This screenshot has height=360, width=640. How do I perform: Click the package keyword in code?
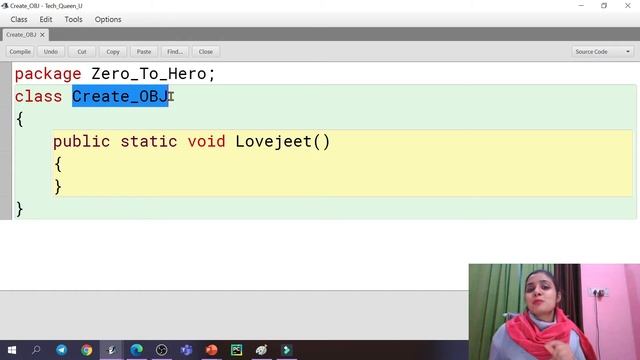48,74
